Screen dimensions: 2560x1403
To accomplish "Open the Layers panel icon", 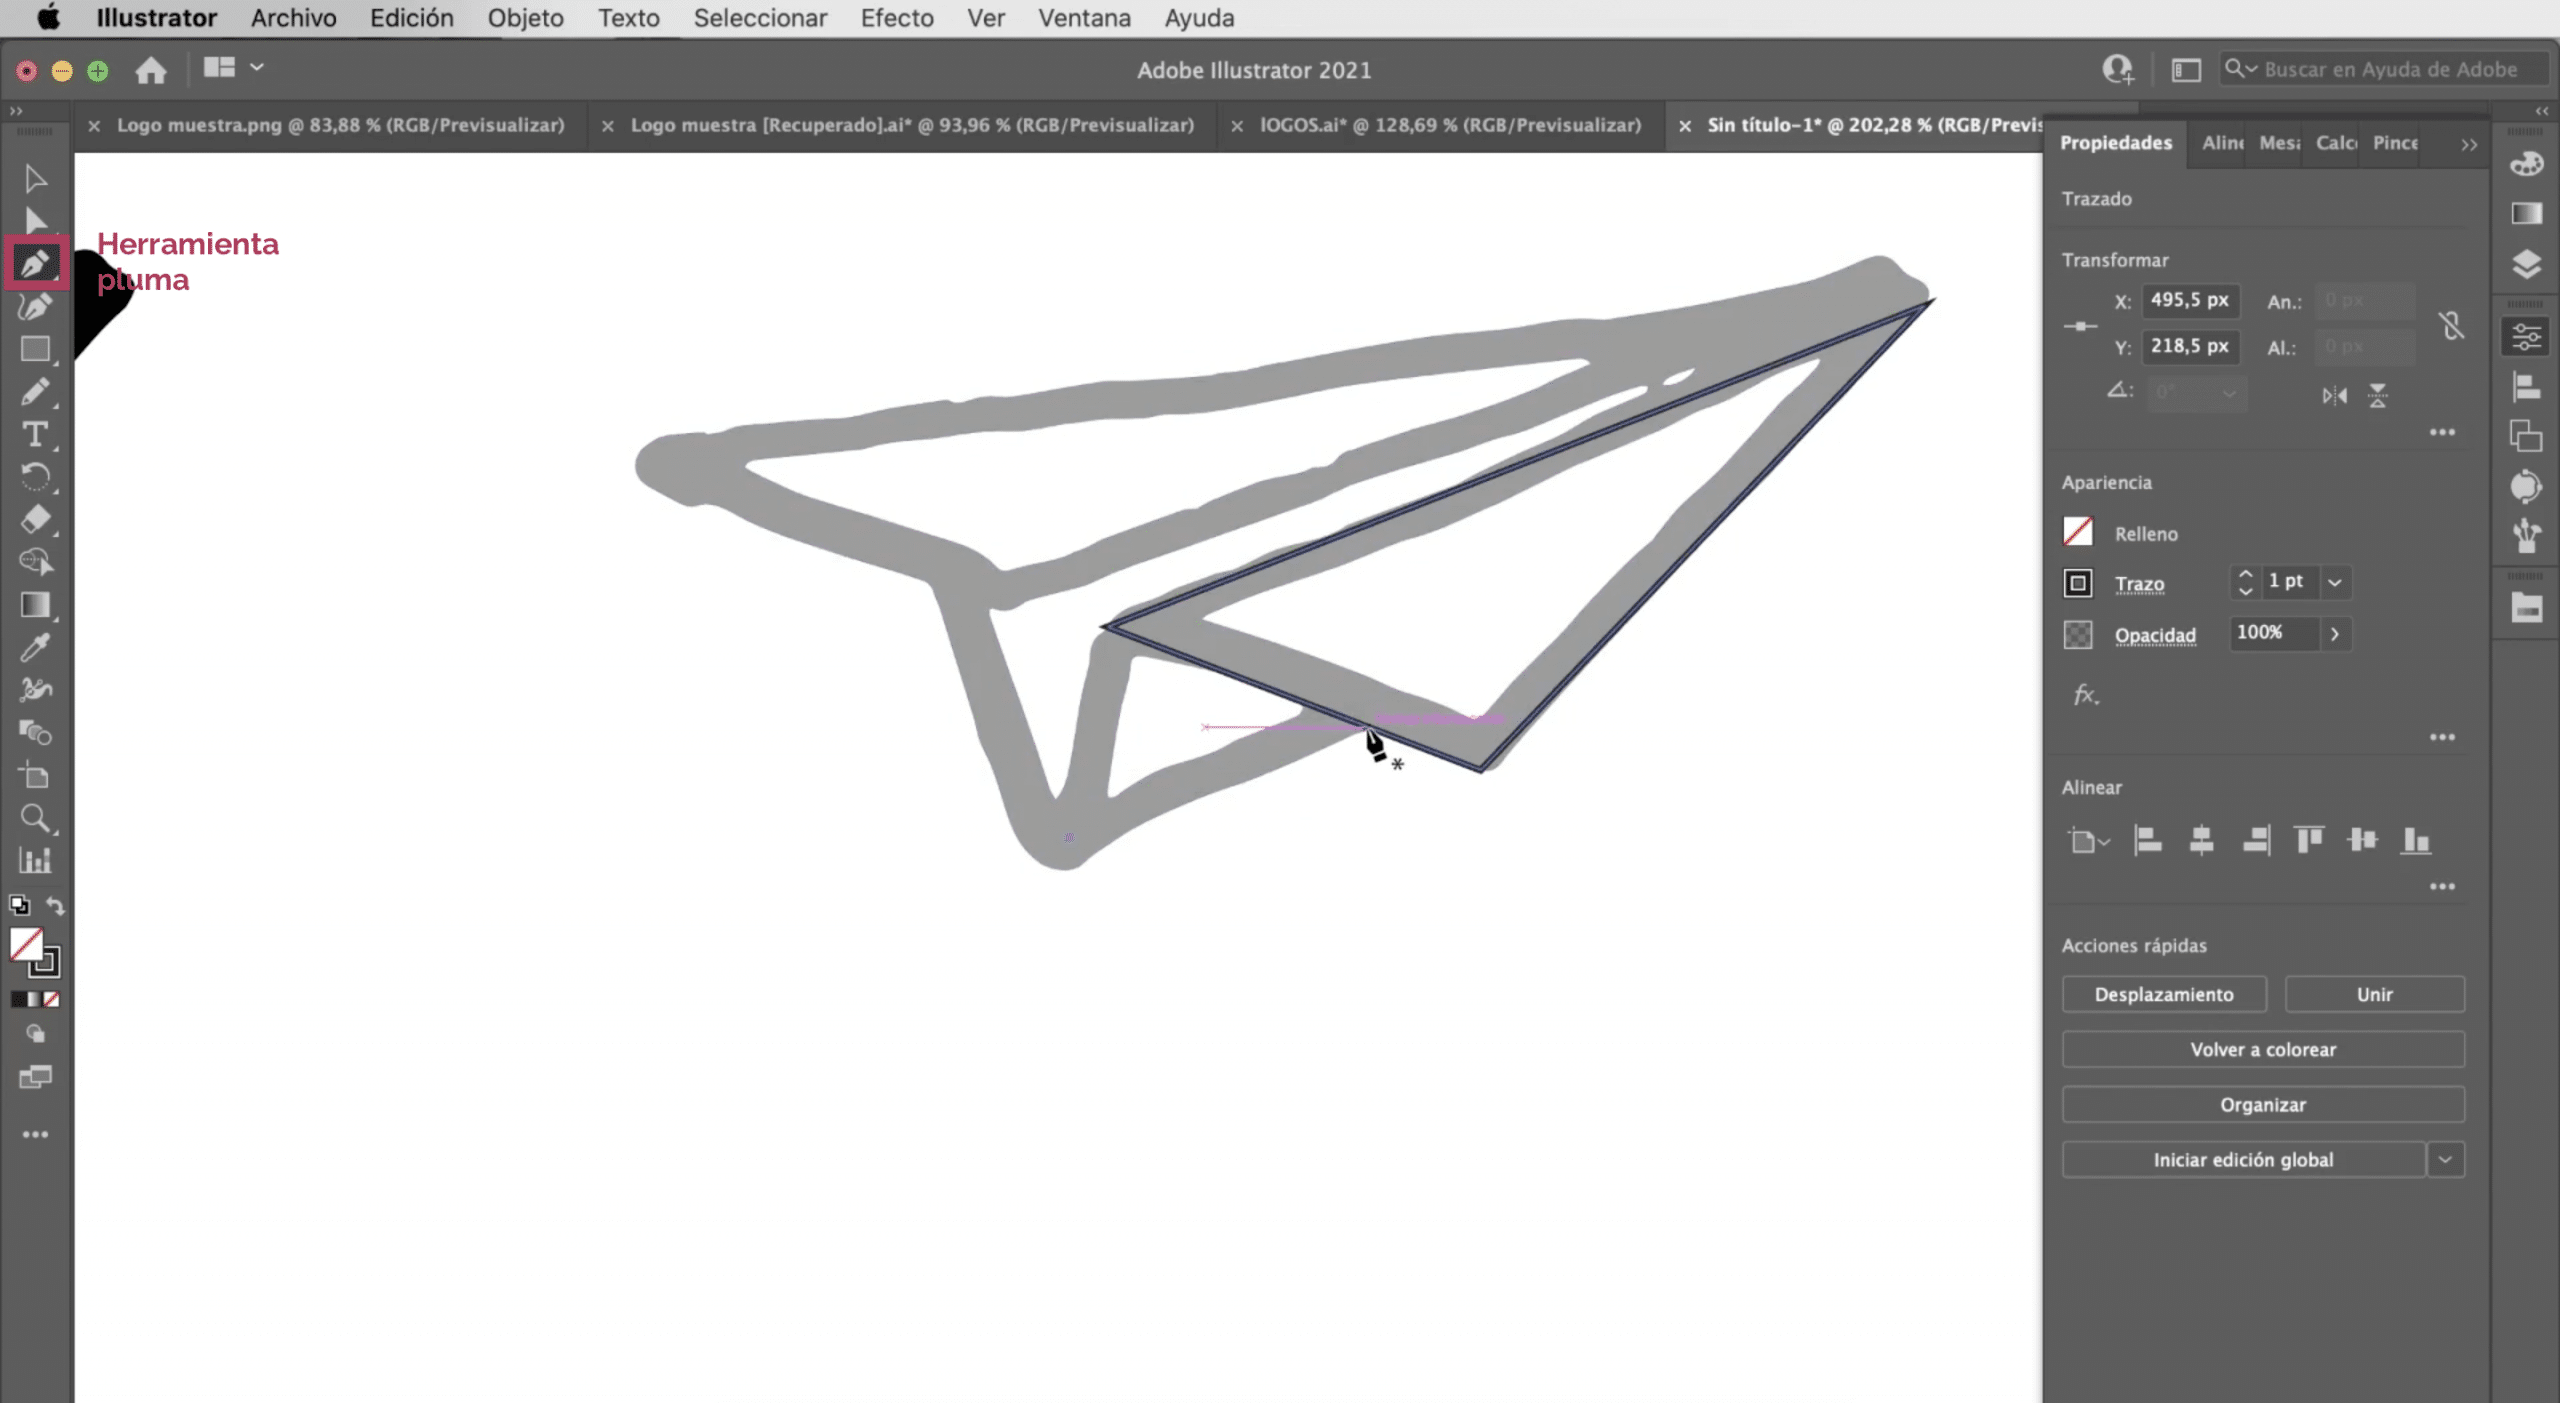I will [x=2526, y=264].
